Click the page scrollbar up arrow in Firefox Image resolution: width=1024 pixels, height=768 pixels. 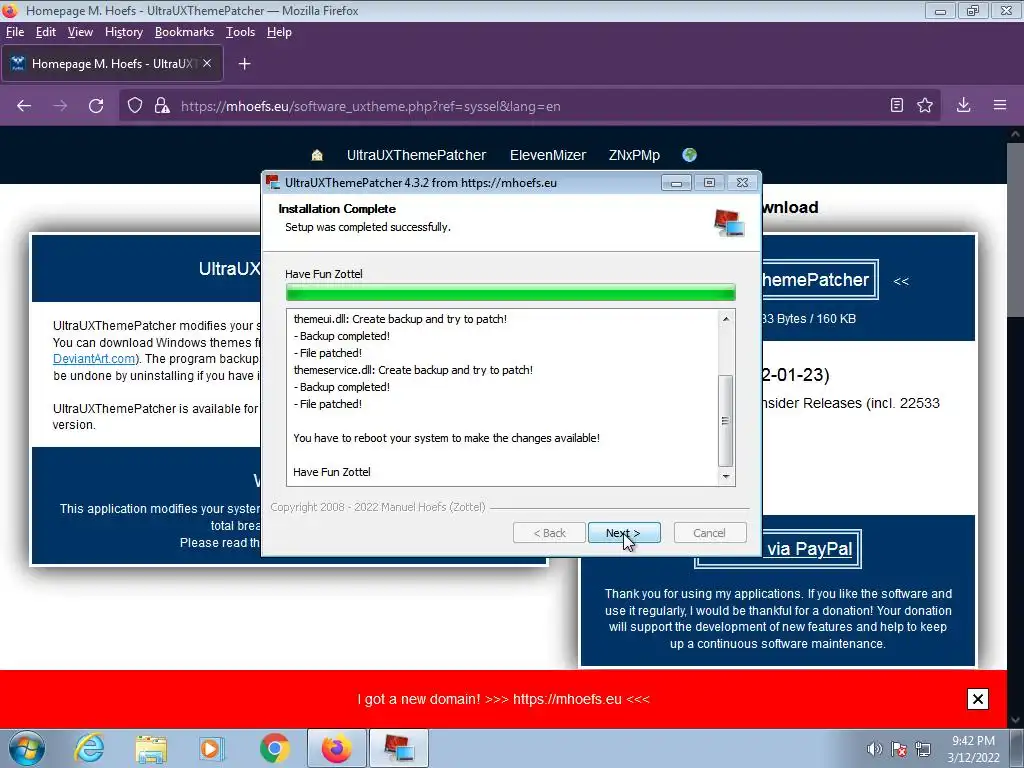pyautogui.click(x=1015, y=134)
